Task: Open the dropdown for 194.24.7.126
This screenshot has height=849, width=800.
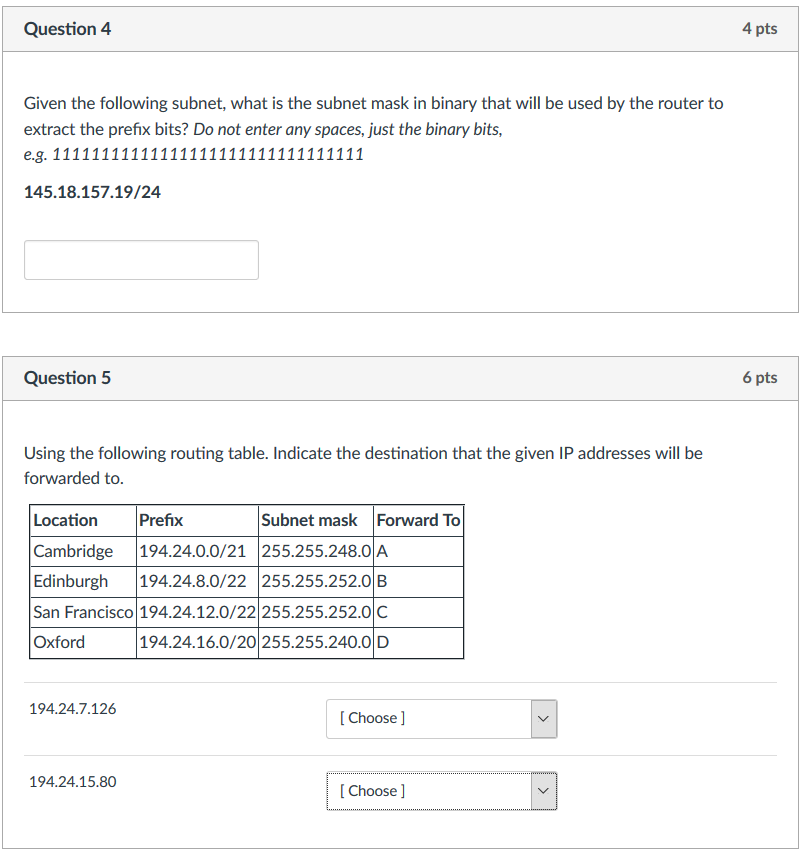Action: coord(442,719)
